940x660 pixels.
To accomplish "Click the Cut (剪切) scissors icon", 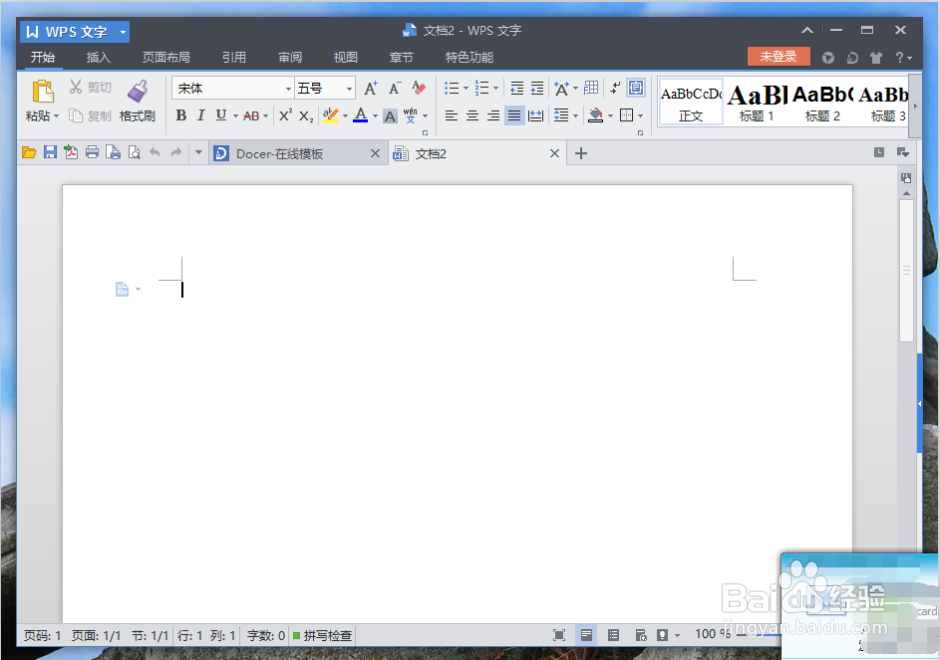I will tap(76, 88).
